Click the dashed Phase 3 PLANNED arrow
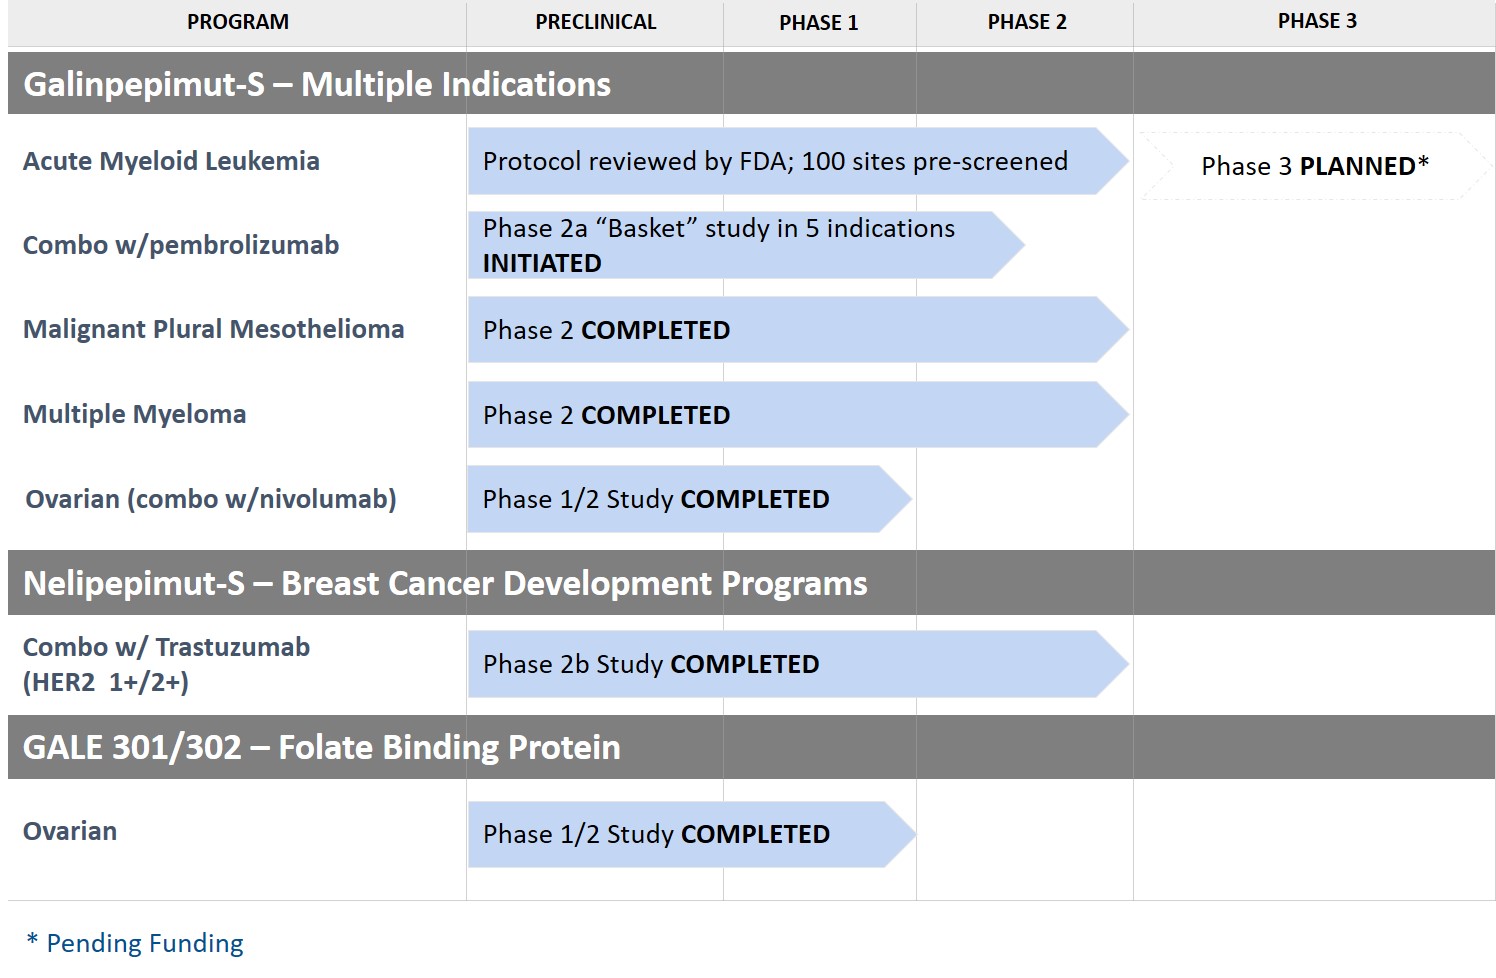 [1313, 166]
